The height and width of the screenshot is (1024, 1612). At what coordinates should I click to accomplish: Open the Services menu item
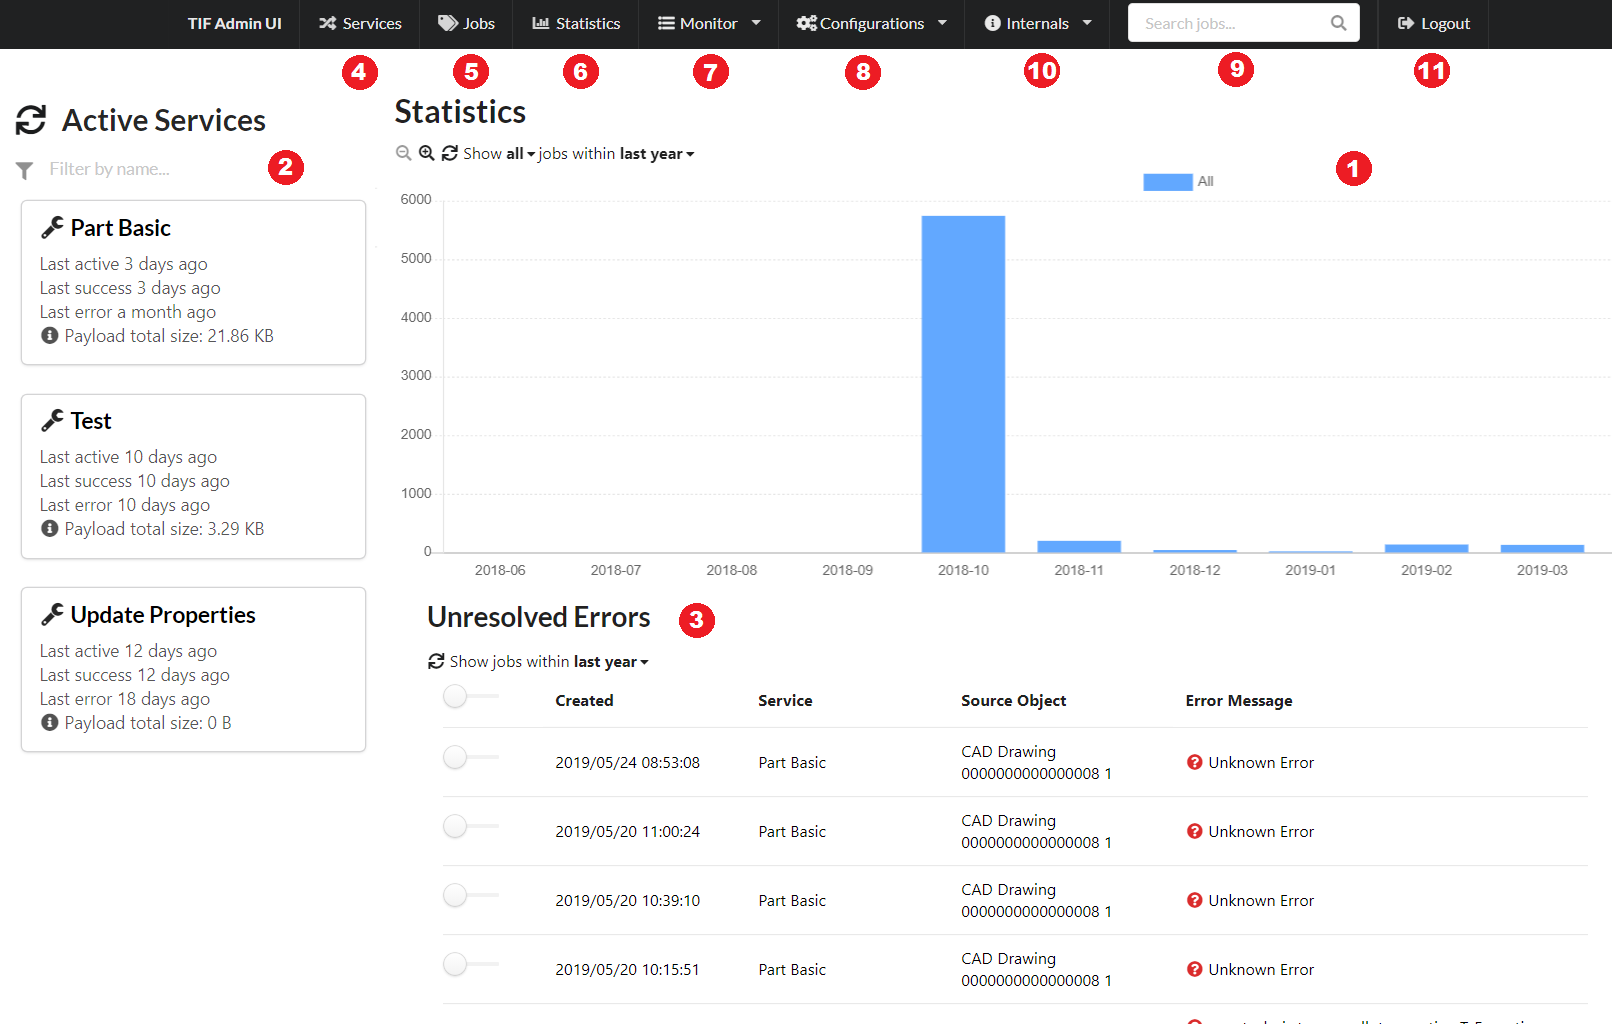pos(360,23)
